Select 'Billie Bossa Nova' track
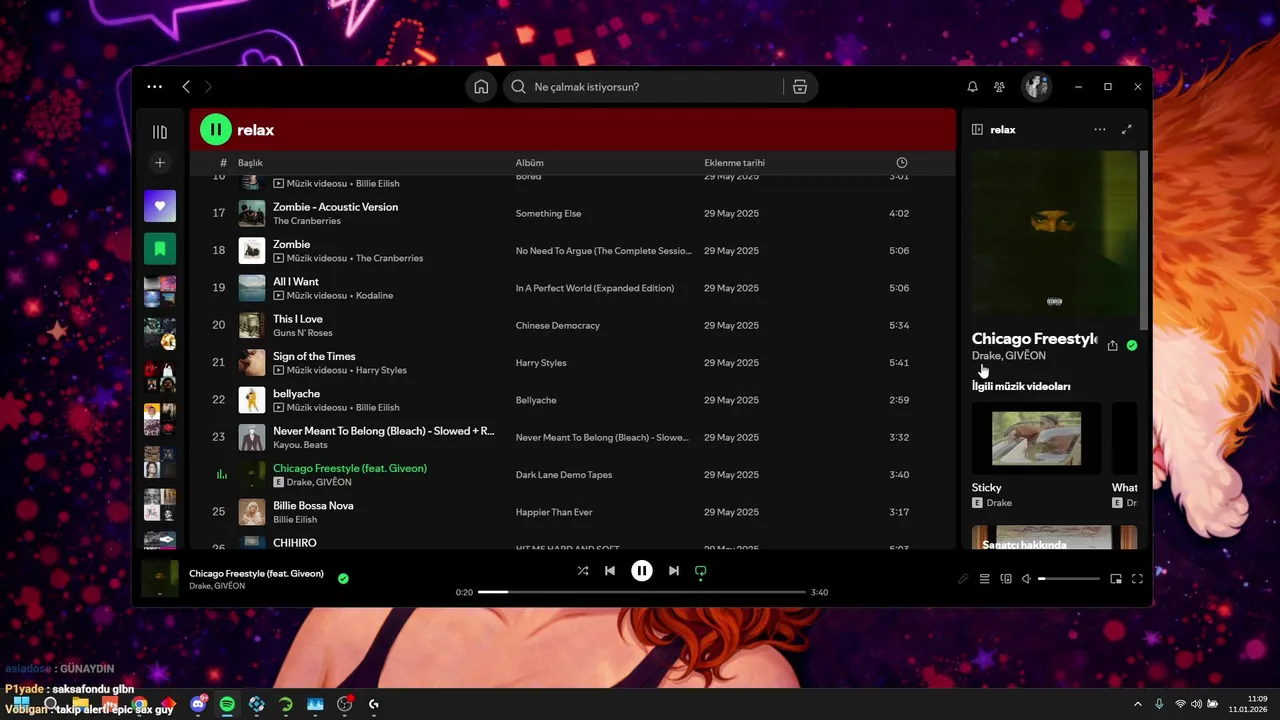 (313, 506)
